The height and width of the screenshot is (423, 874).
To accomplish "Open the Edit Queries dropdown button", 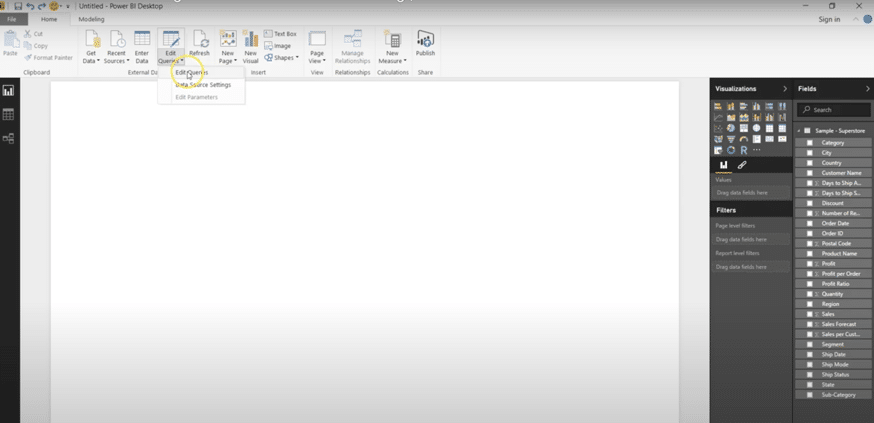I will (x=171, y=57).
